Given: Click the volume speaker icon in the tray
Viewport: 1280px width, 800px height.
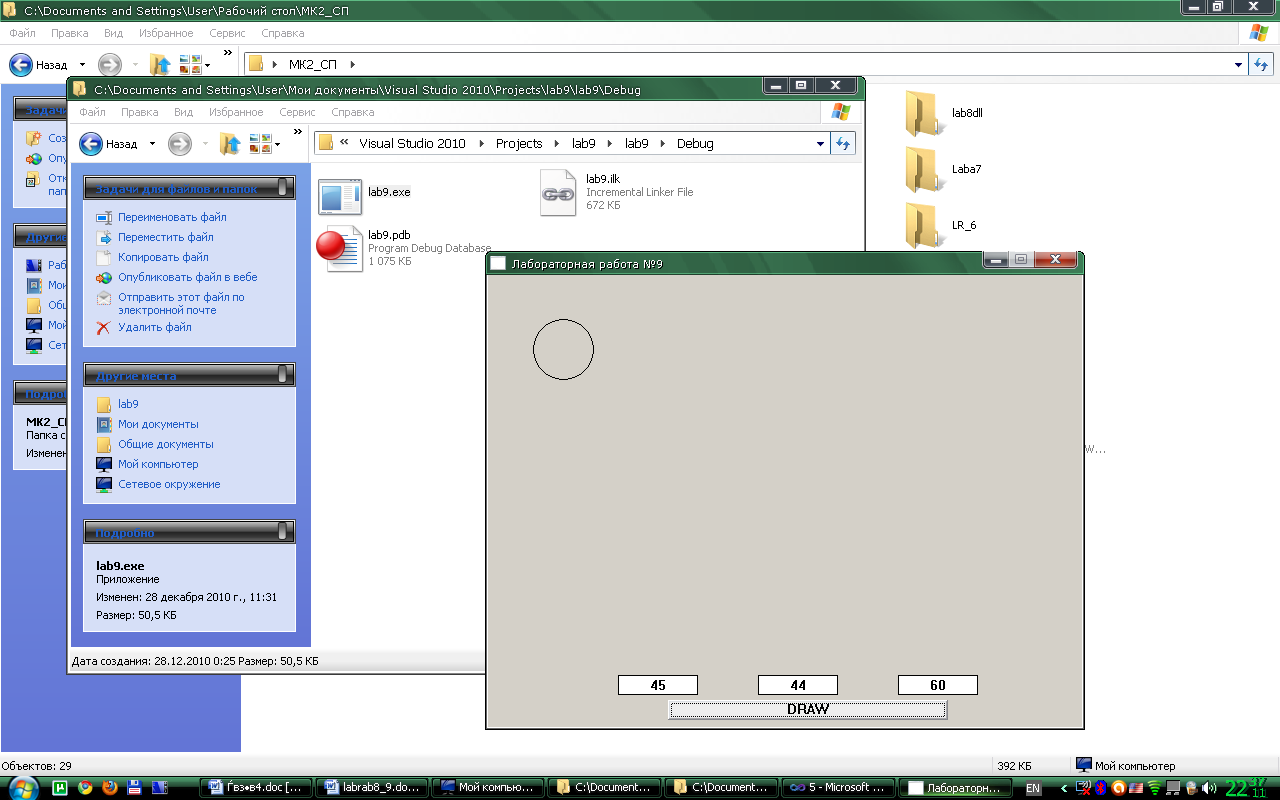Looking at the screenshot, I should [1209, 788].
